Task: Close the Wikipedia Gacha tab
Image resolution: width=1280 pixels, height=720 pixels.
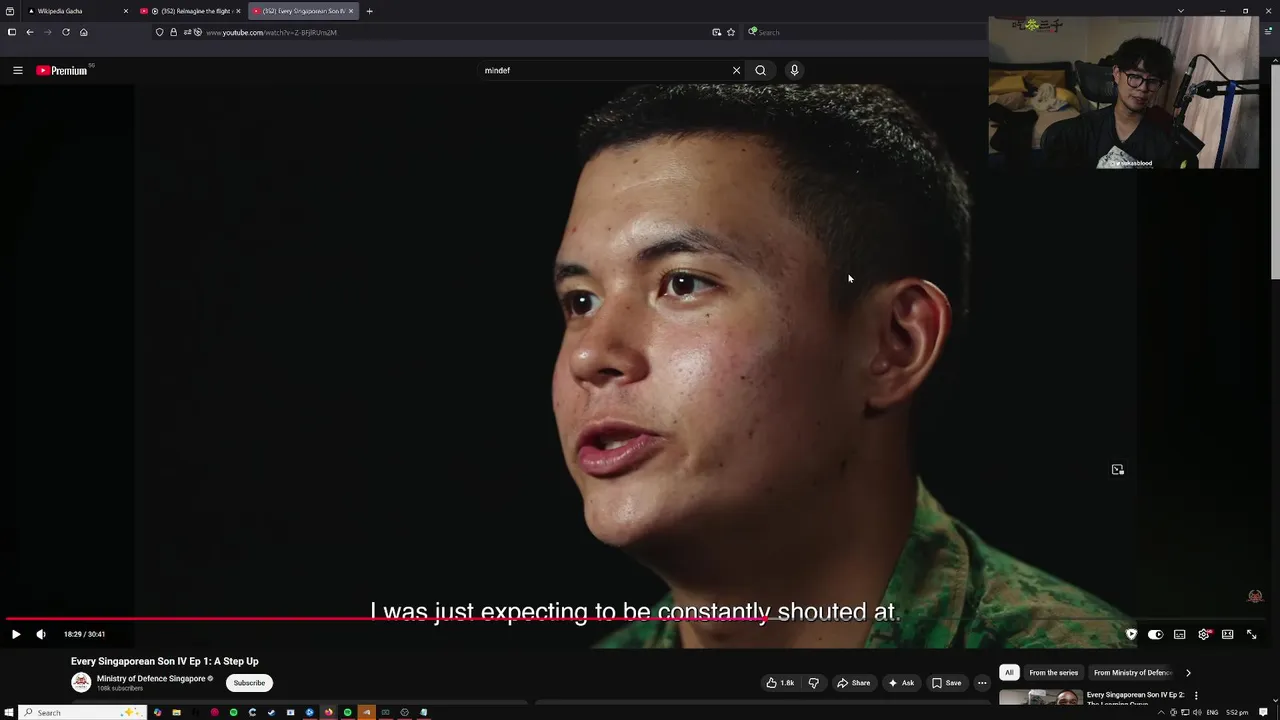Action: tap(126, 11)
